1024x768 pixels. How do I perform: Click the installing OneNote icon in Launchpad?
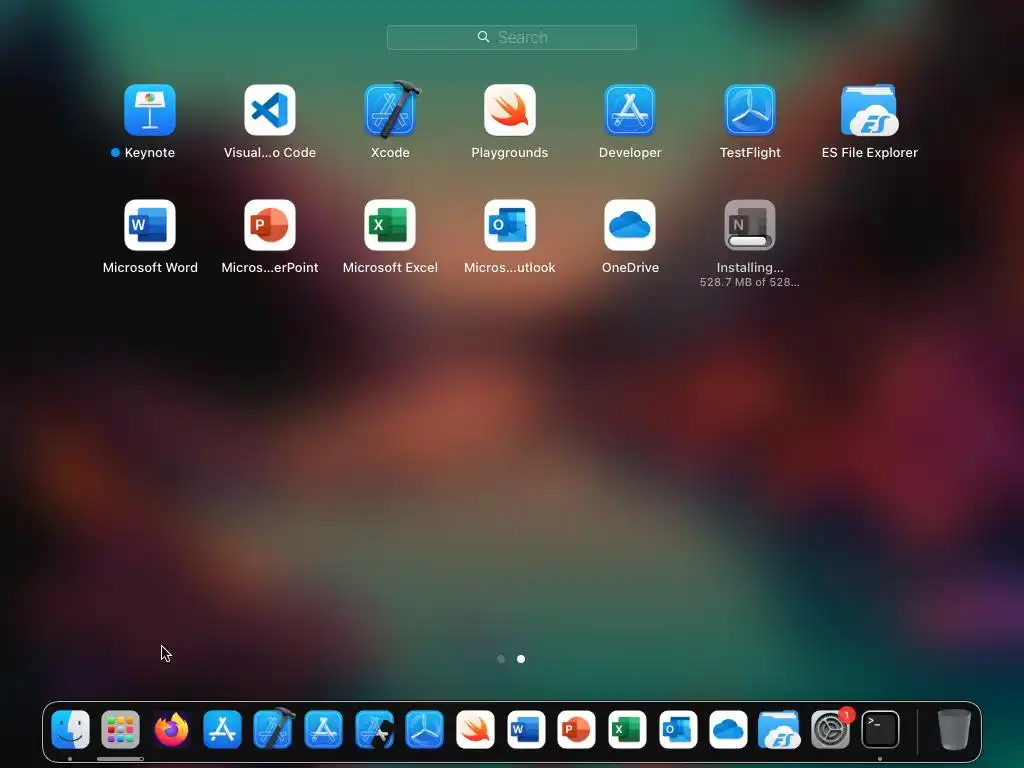pos(750,225)
